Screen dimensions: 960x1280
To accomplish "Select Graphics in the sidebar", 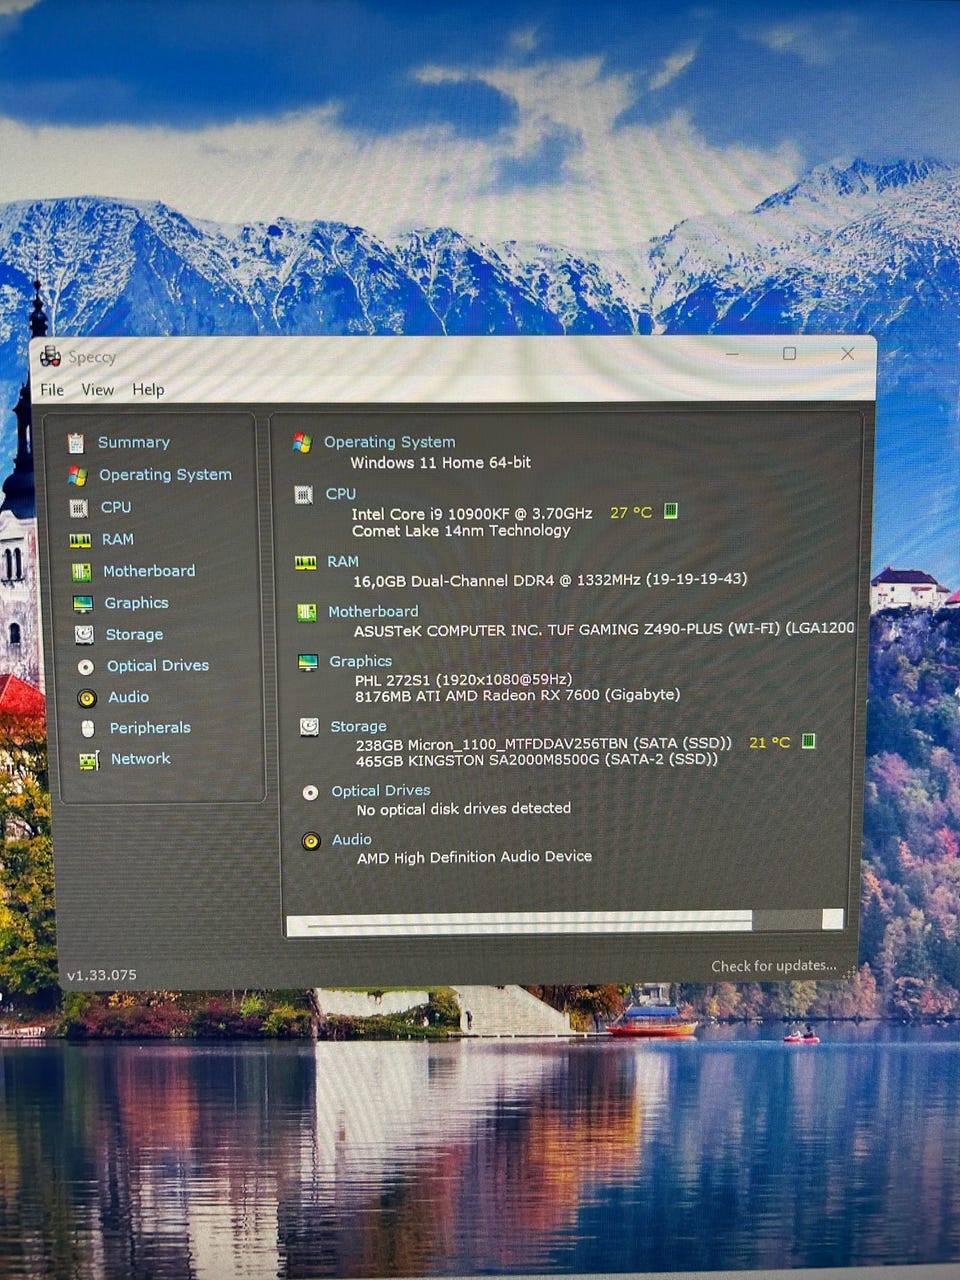I will click(136, 604).
